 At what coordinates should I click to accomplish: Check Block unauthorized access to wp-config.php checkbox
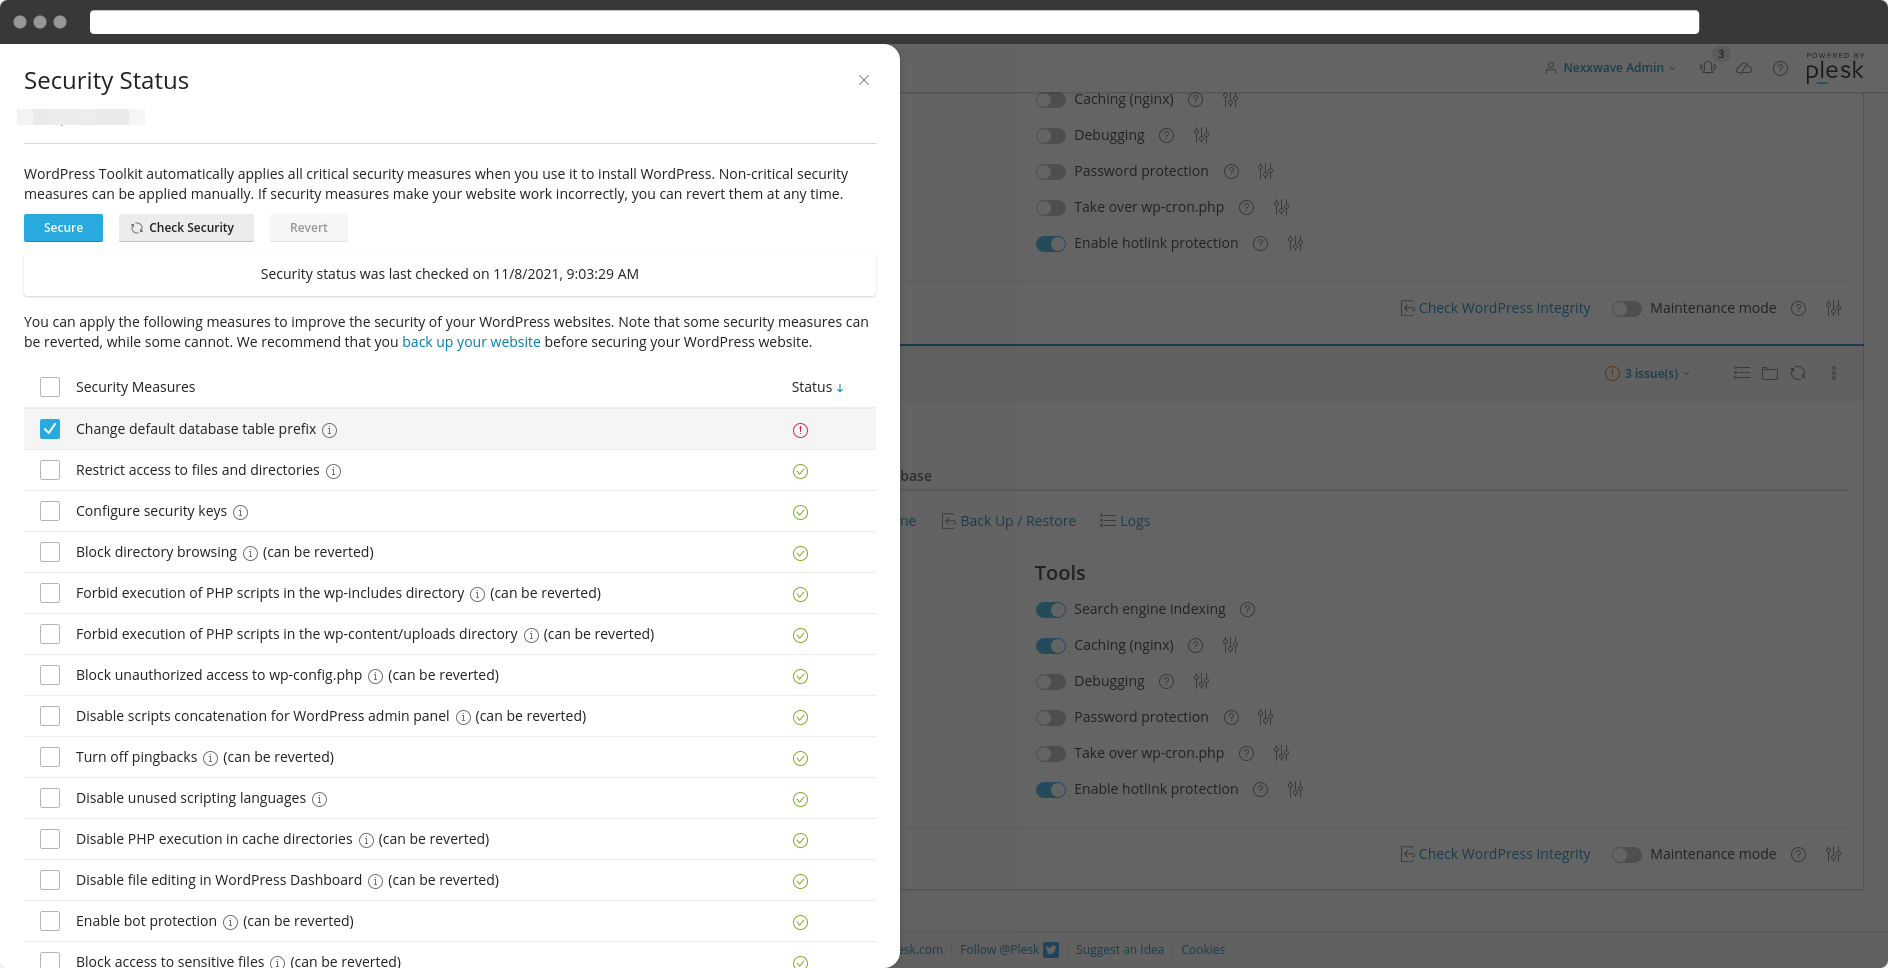point(50,675)
